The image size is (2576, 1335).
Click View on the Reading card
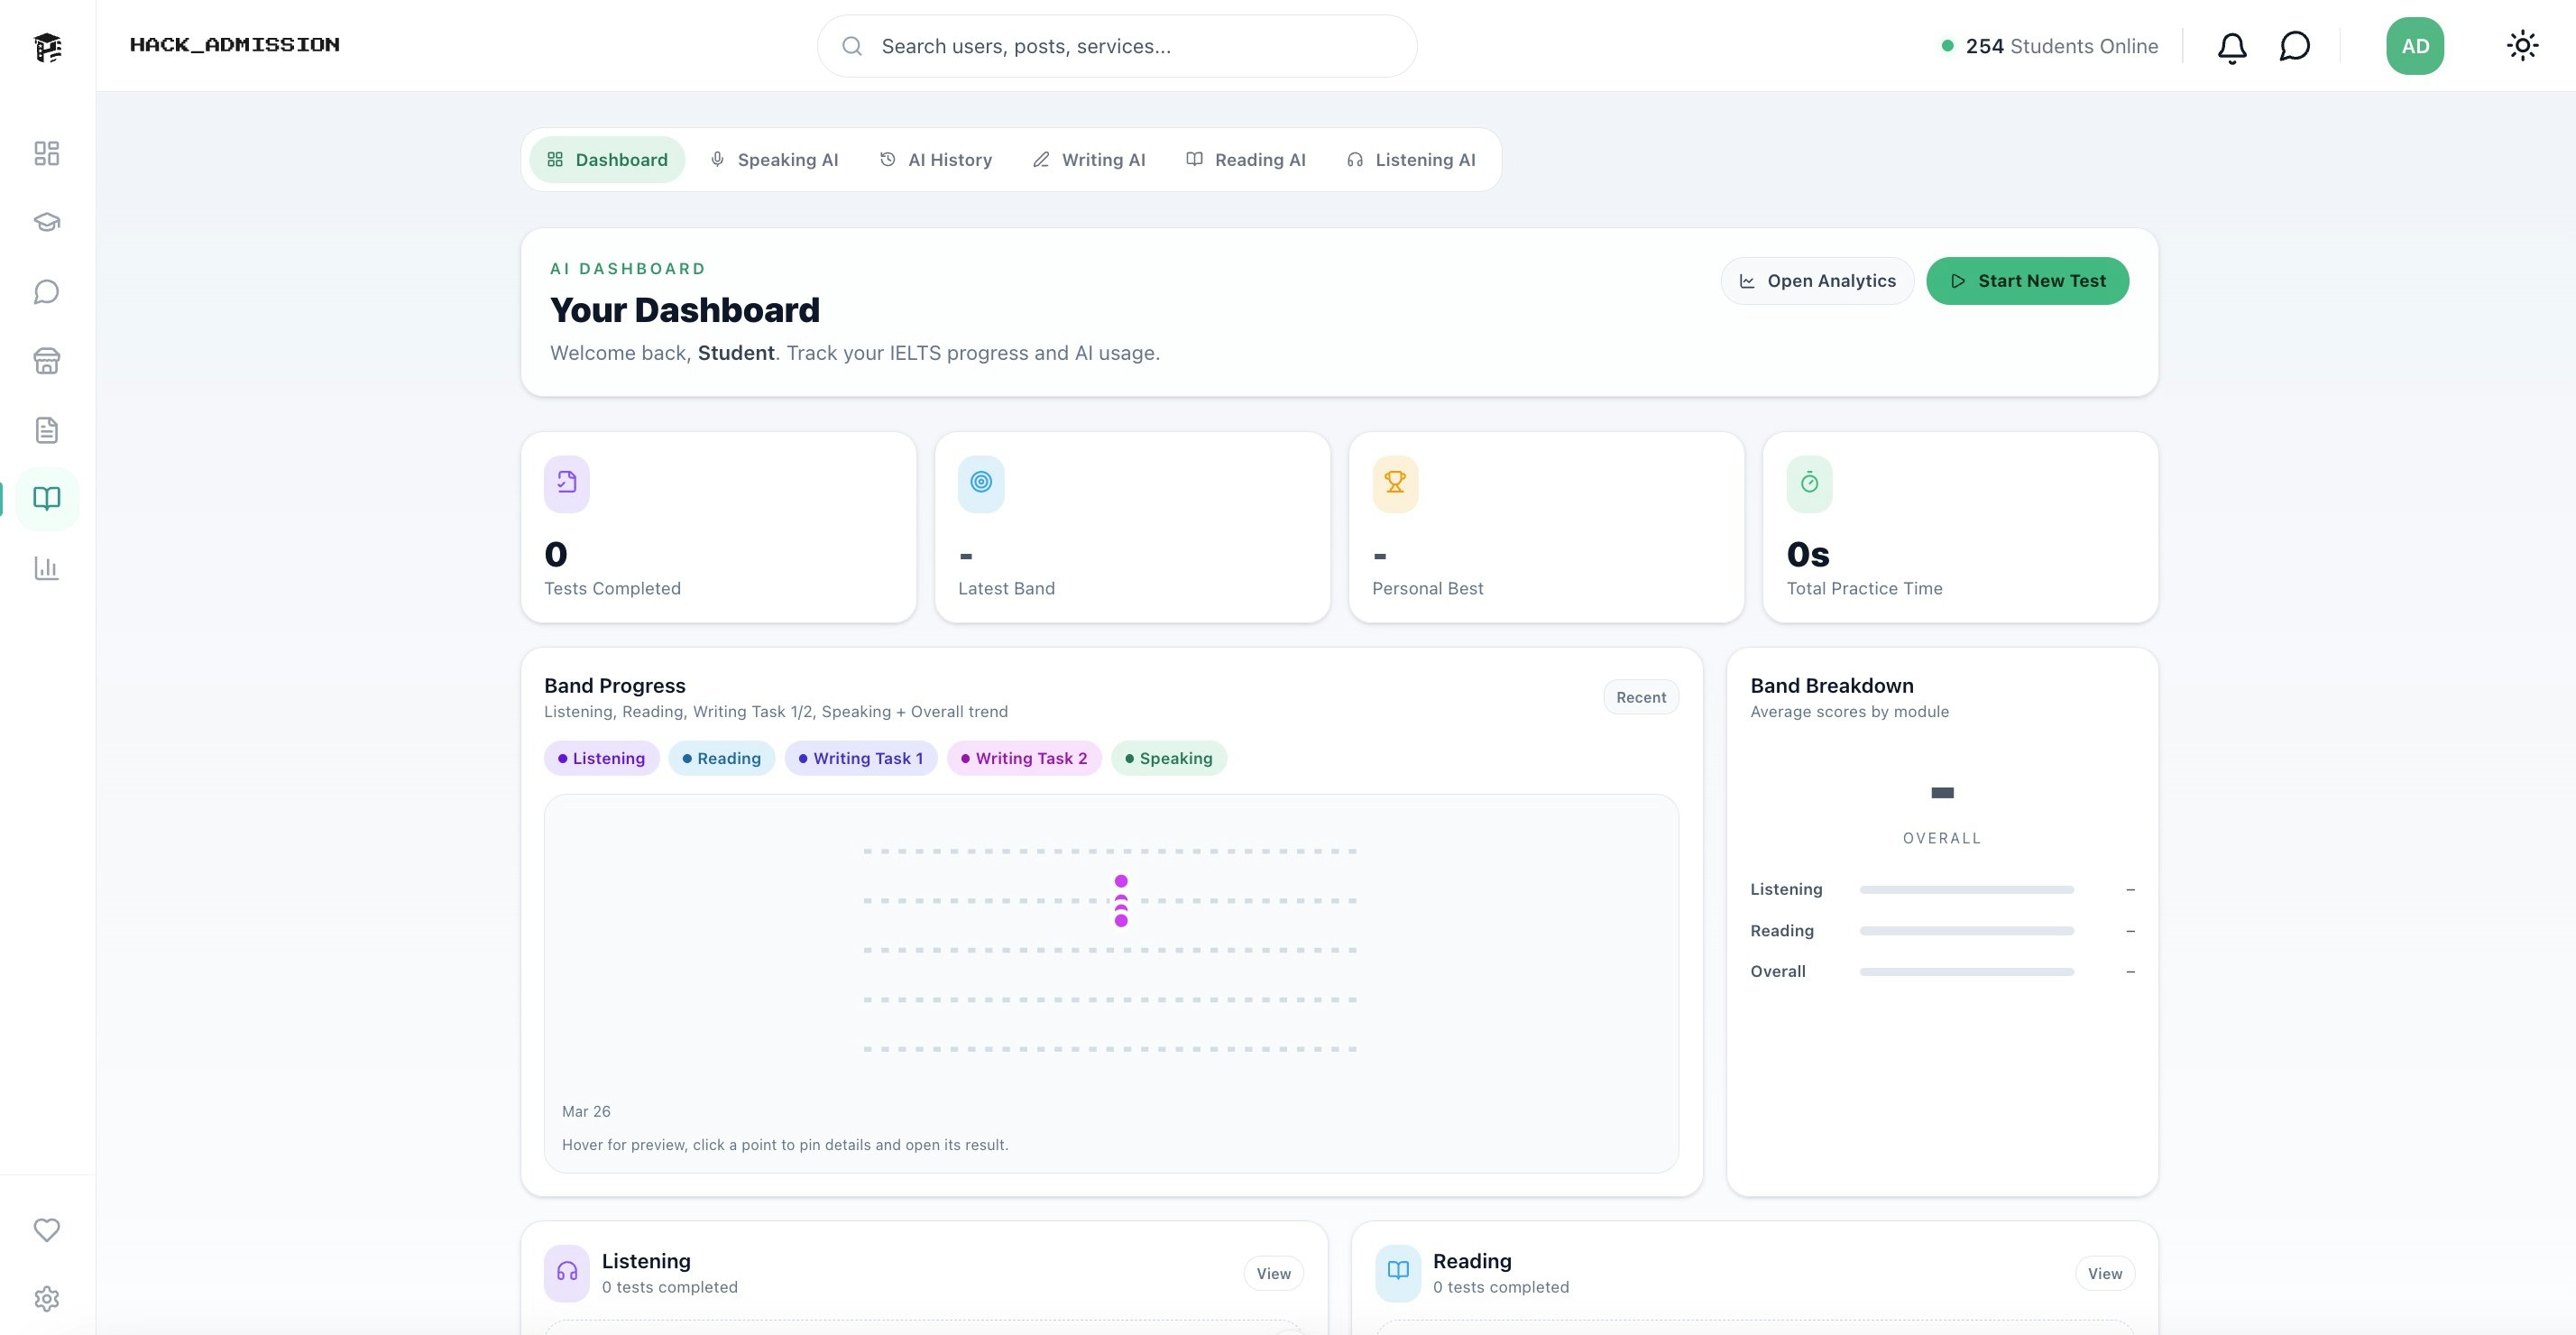(x=2104, y=1273)
